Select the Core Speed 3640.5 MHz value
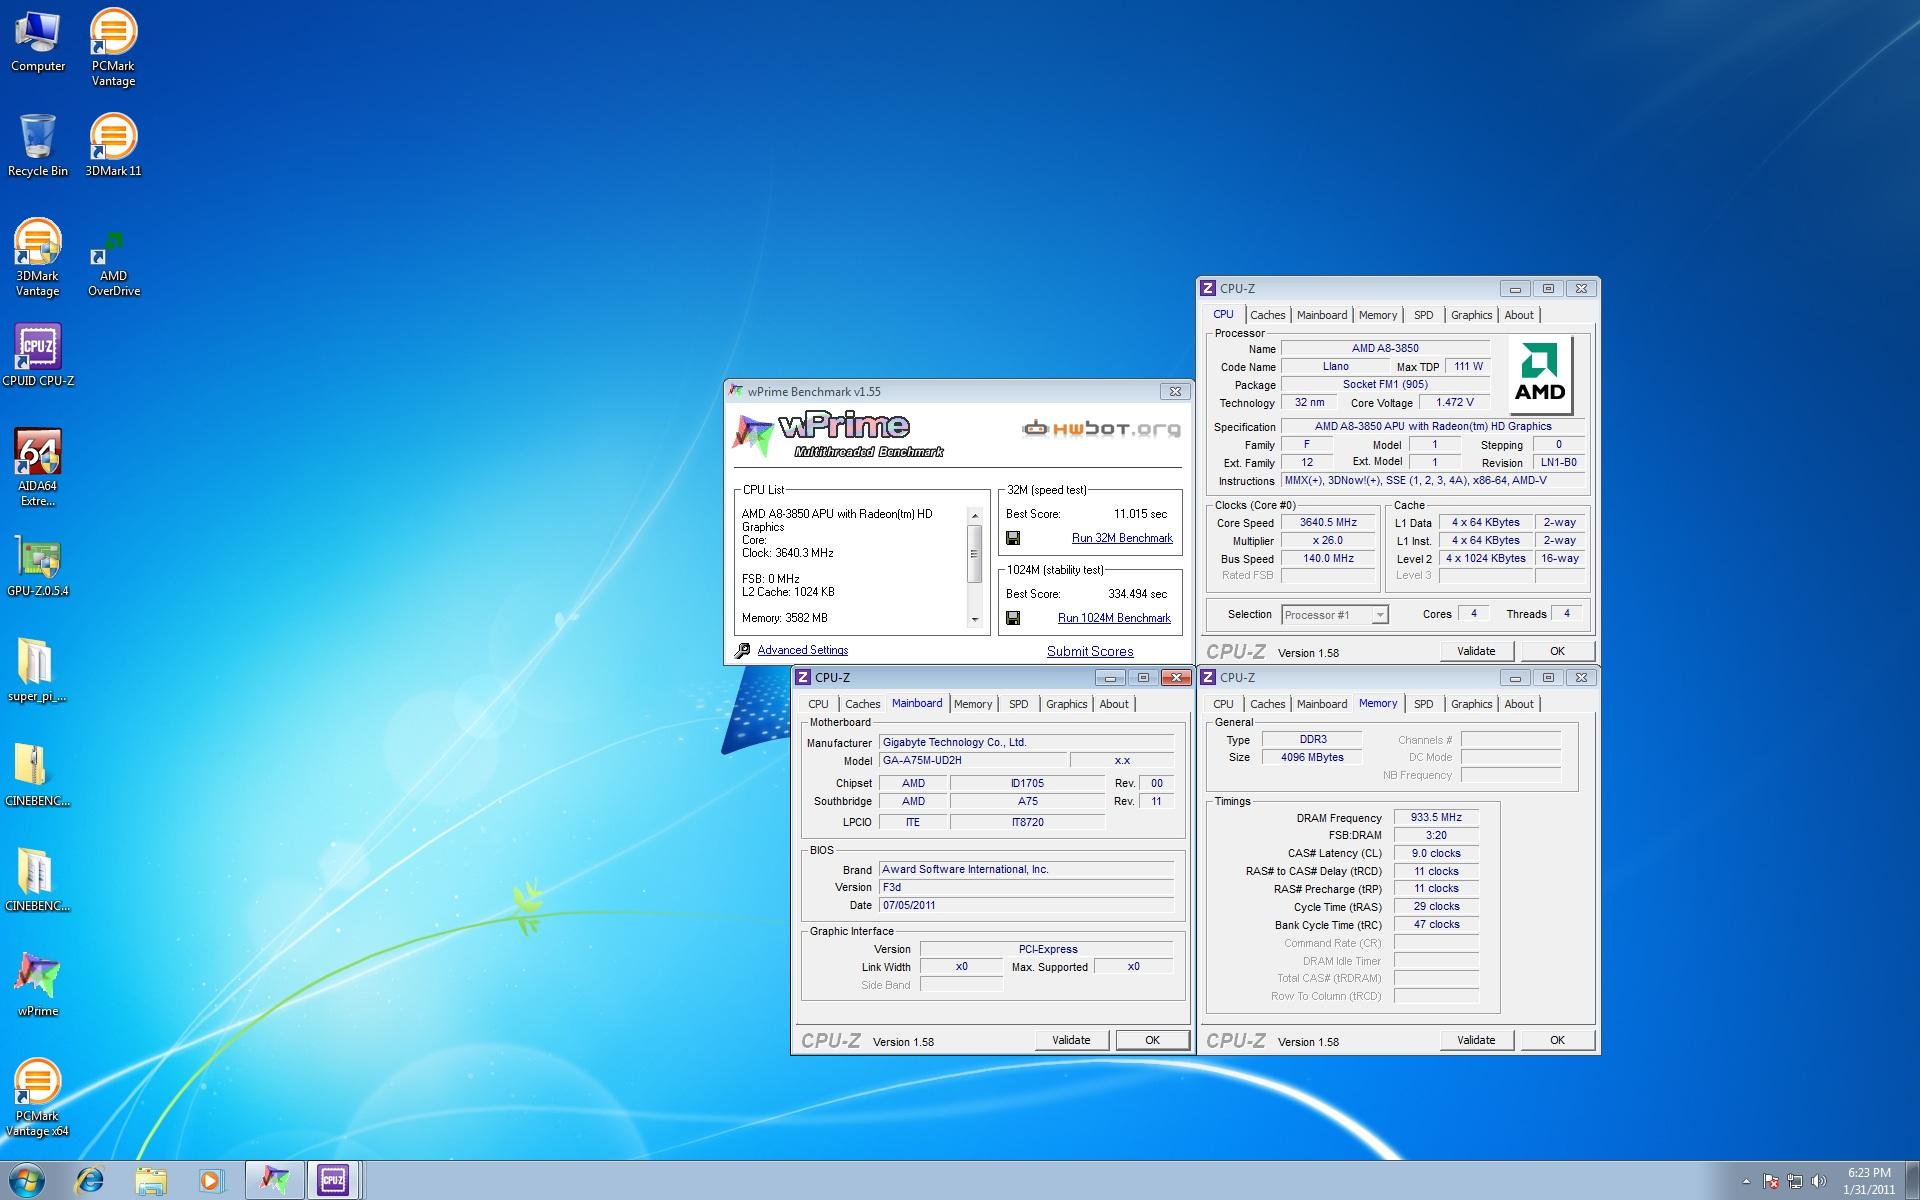The height and width of the screenshot is (1200, 1920). (1328, 523)
